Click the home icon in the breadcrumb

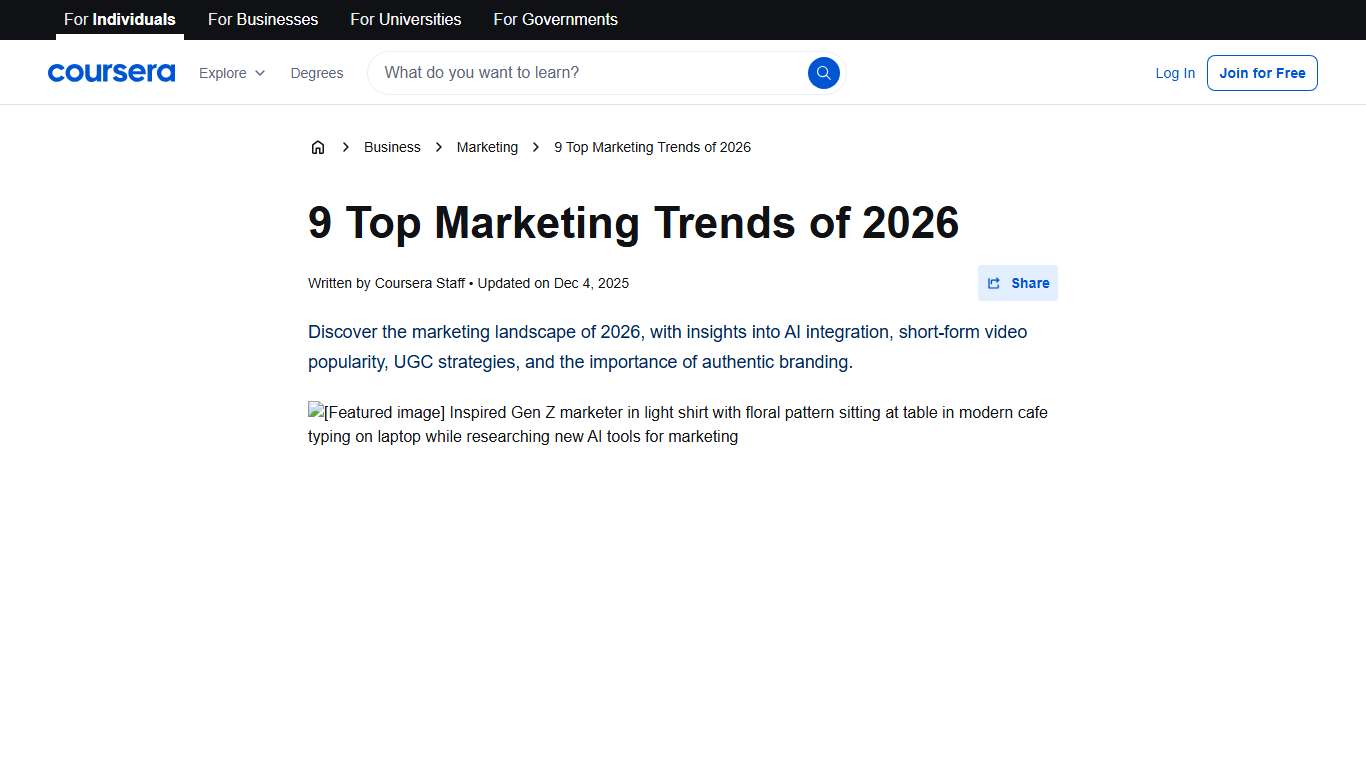tap(318, 146)
